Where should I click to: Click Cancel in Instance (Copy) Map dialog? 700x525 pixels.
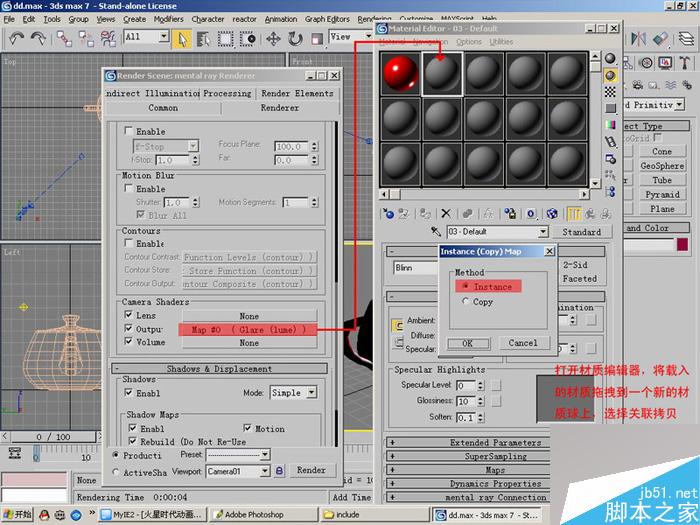(x=523, y=343)
